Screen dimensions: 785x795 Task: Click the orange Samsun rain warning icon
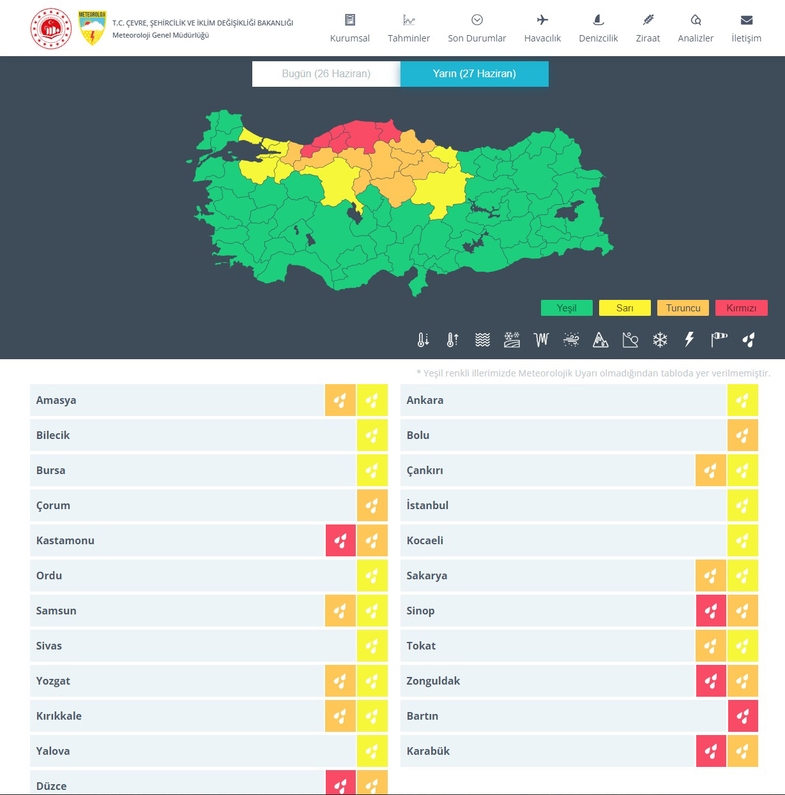coord(340,610)
